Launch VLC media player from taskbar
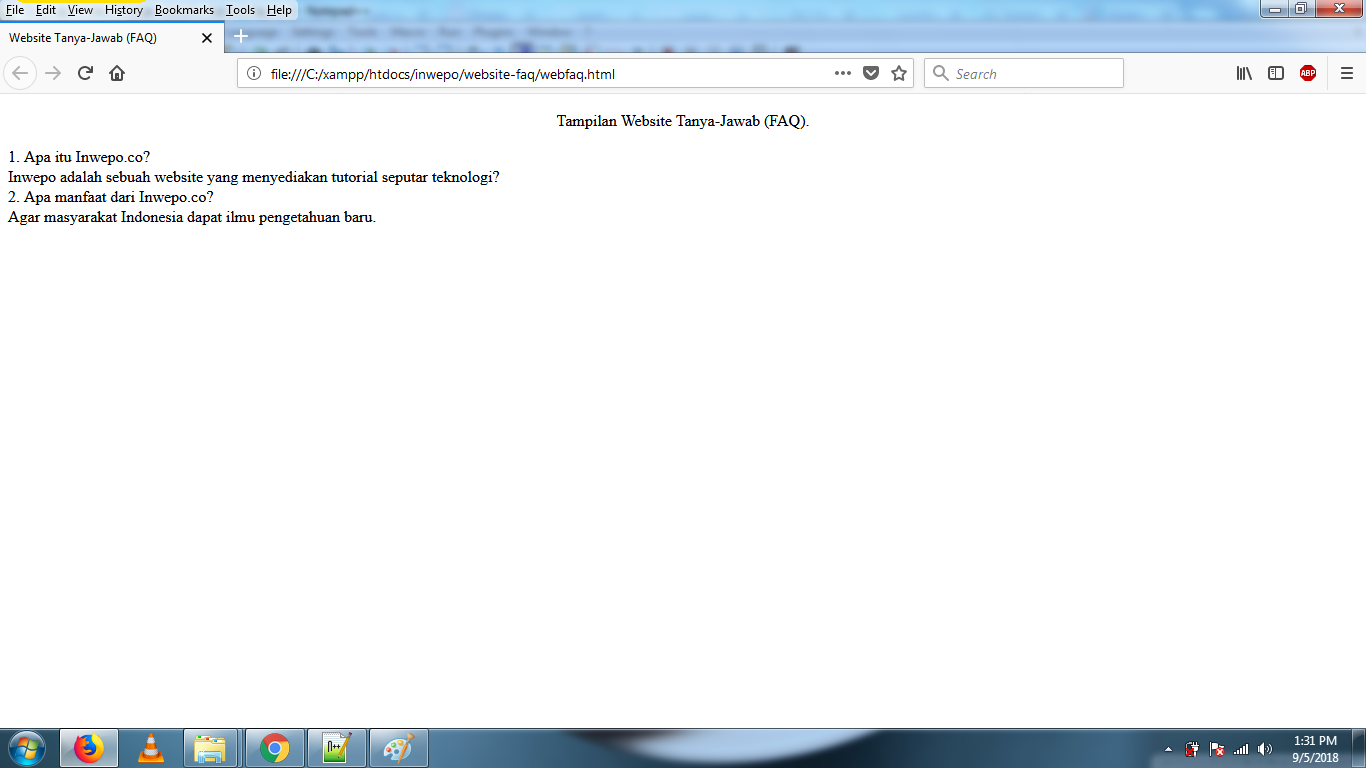Screen dimensions: 1366x768 pyautogui.click(x=151, y=748)
